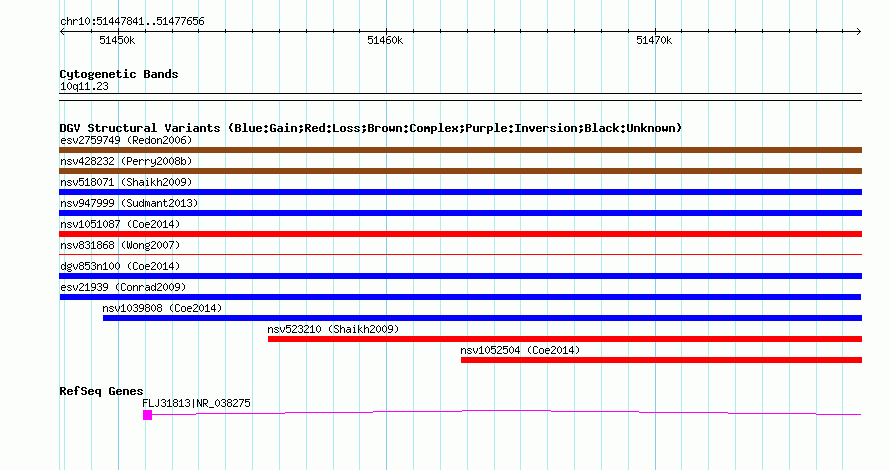The image size is (890, 470).
Task: Open the FLJ31813|NR_038275 gene label
Action: coord(196,403)
